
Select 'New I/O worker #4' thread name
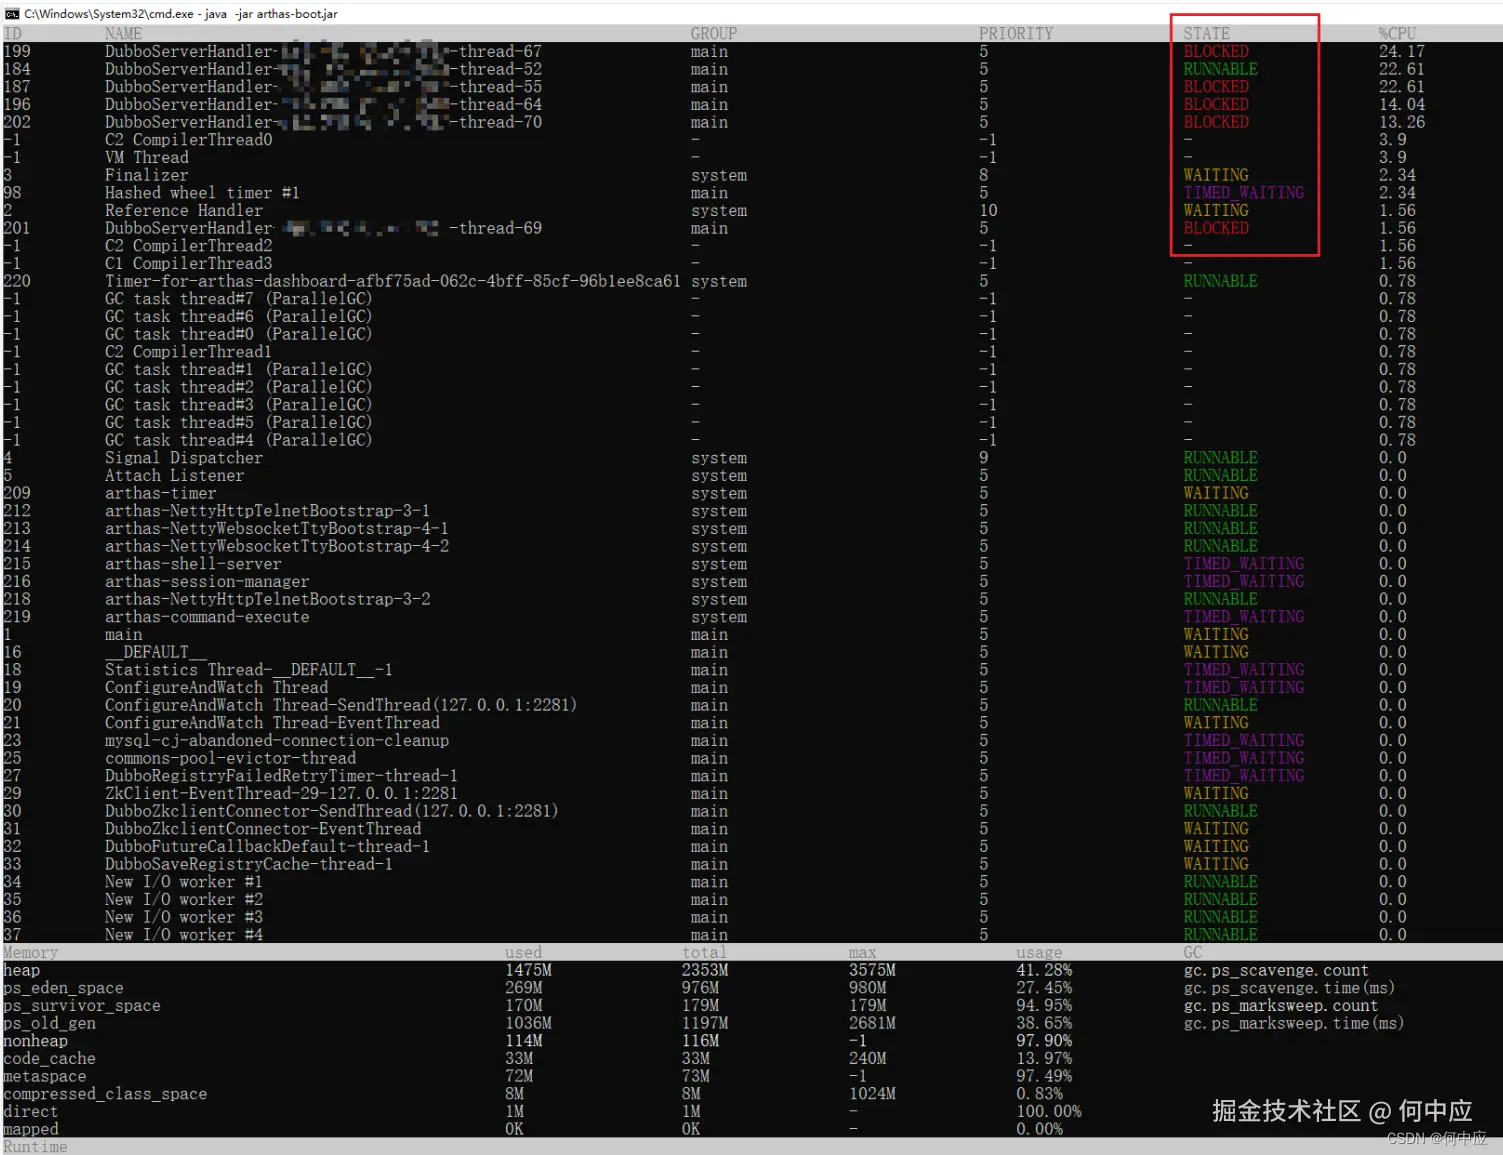(x=183, y=935)
